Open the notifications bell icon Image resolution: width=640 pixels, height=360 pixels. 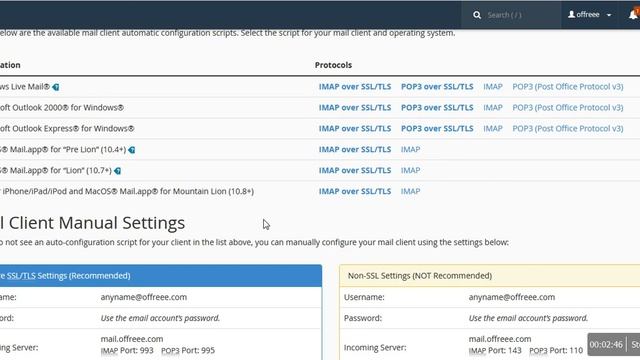[x=633, y=15]
